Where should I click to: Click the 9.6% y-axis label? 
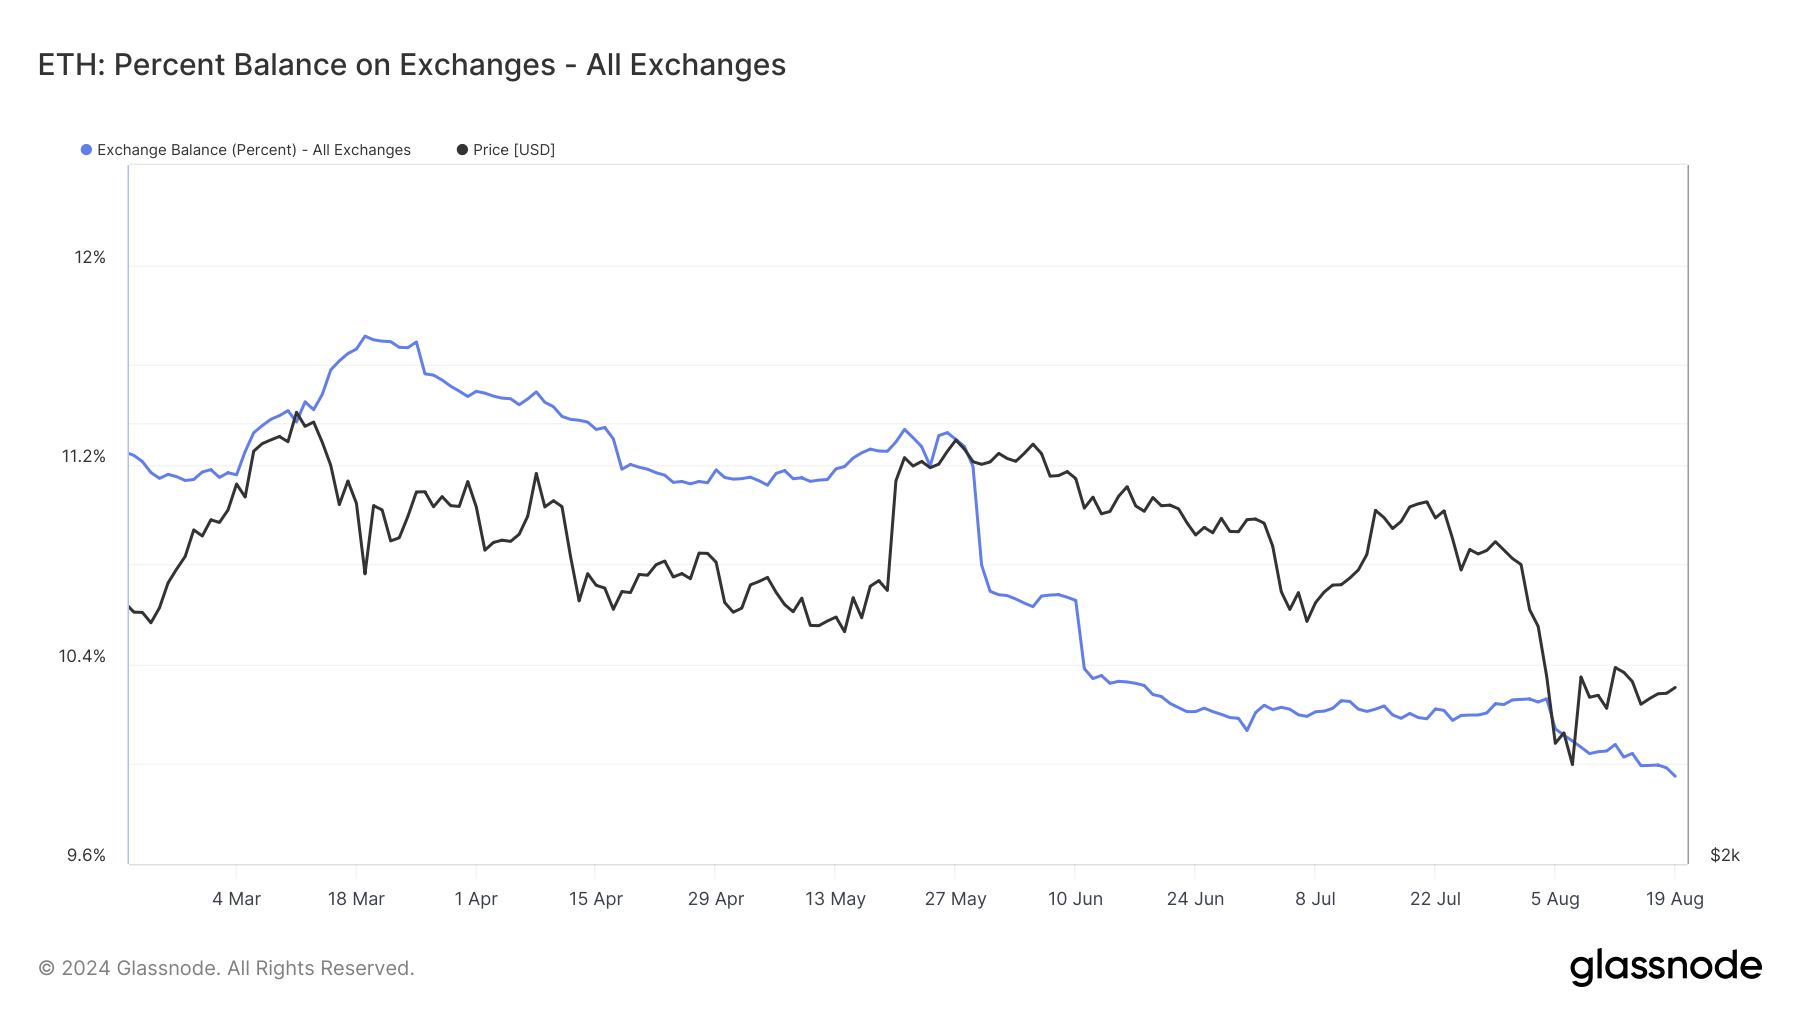tap(86, 856)
